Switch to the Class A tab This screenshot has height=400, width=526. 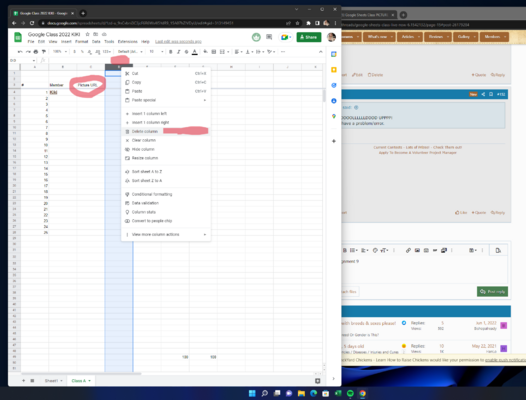click(81, 381)
